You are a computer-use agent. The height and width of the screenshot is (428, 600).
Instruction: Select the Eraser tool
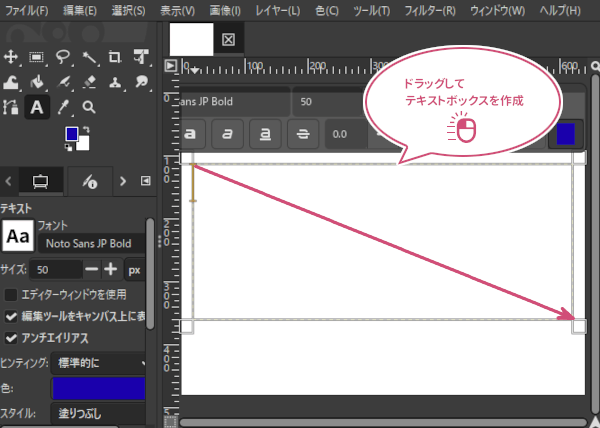point(89,82)
